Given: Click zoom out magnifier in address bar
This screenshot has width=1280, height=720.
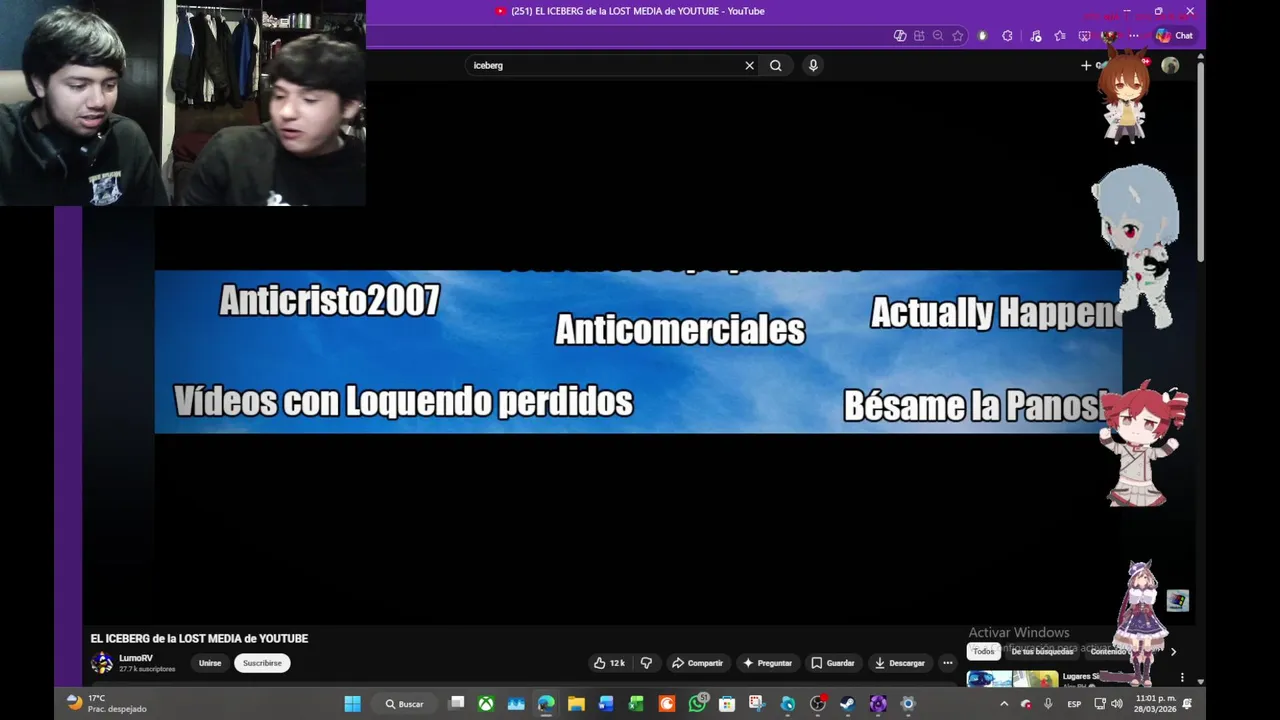Looking at the screenshot, I should pos(938,36).
